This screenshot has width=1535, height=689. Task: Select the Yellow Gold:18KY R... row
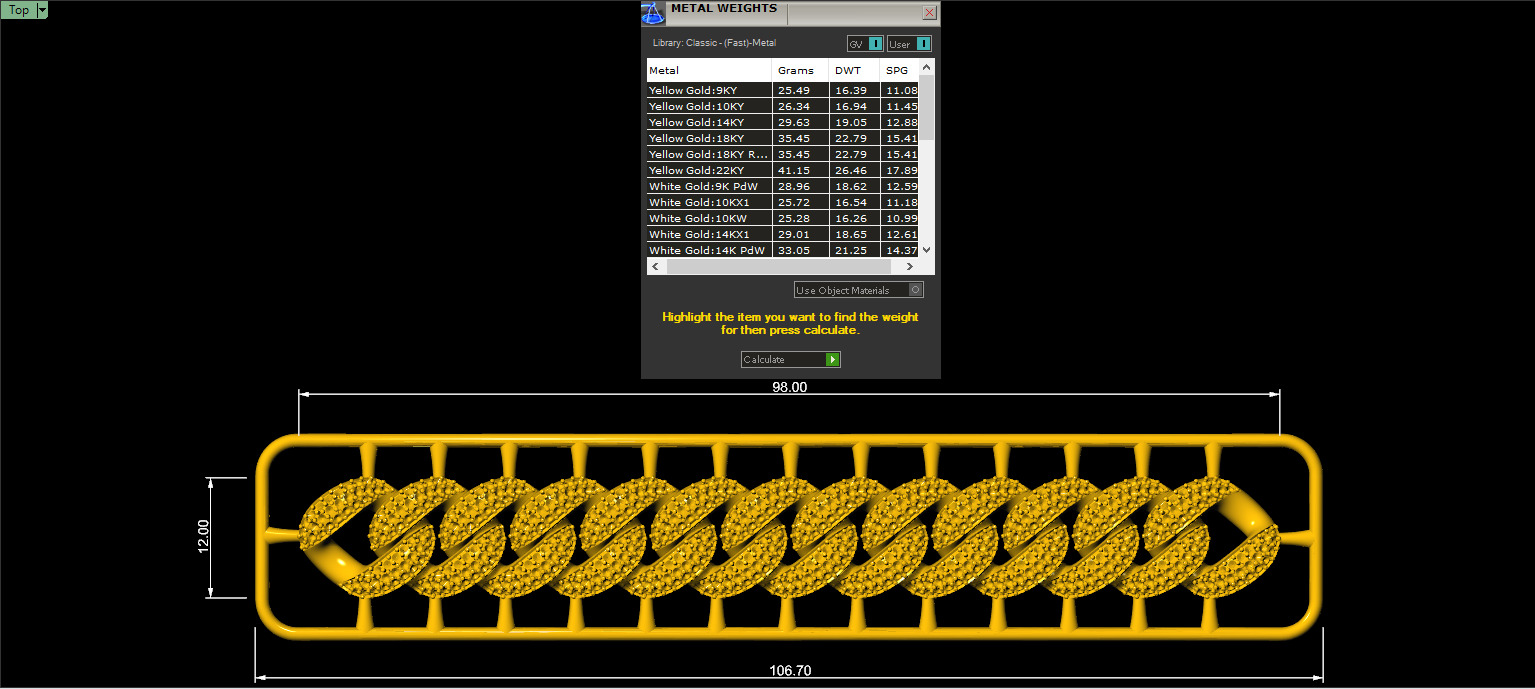point(782,154)
